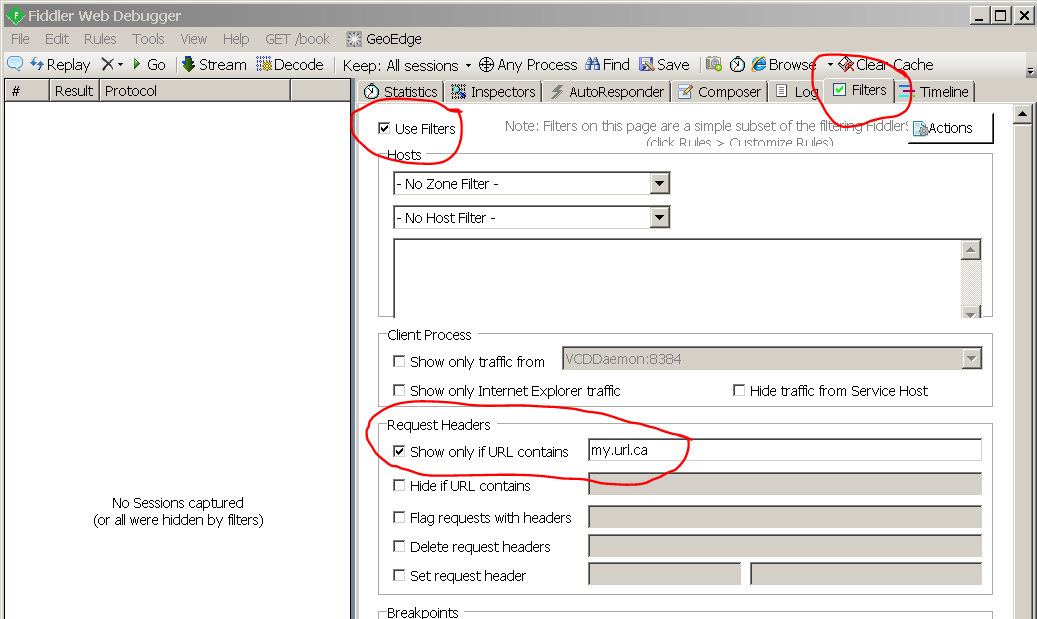Click the Actions button
The height and width of the screenshot is (619, 1037).
tap(950, 128)
